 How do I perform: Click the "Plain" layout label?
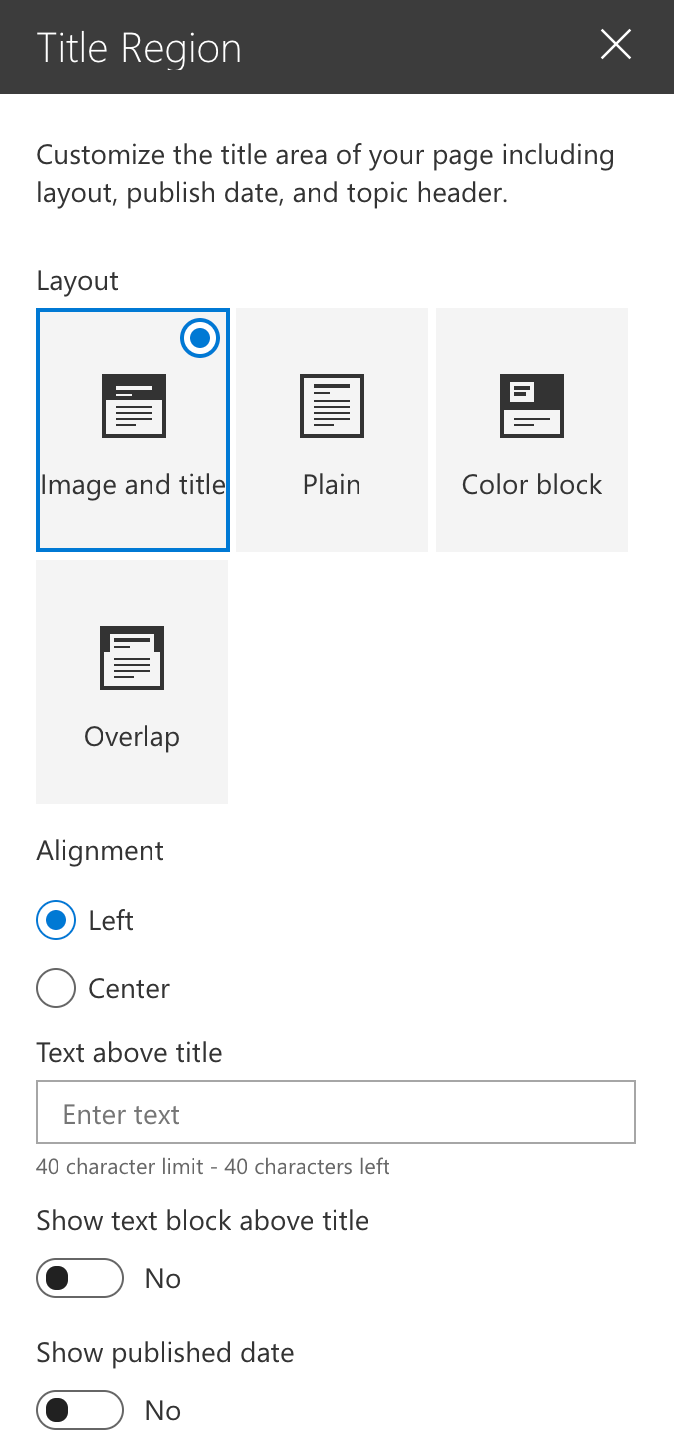(x=332, y=485)
